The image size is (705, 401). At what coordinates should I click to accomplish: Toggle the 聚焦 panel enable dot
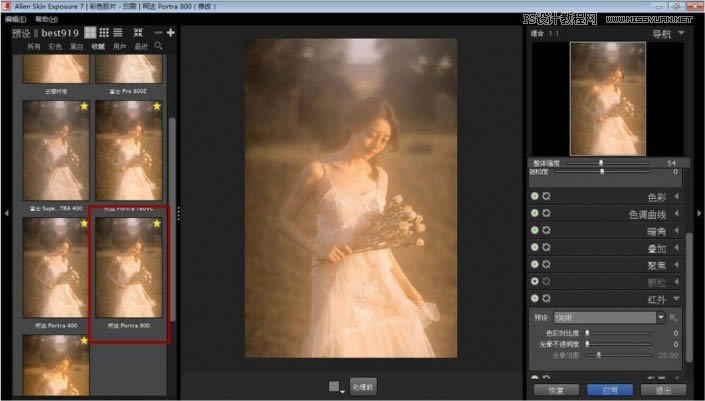click(534, 265)
